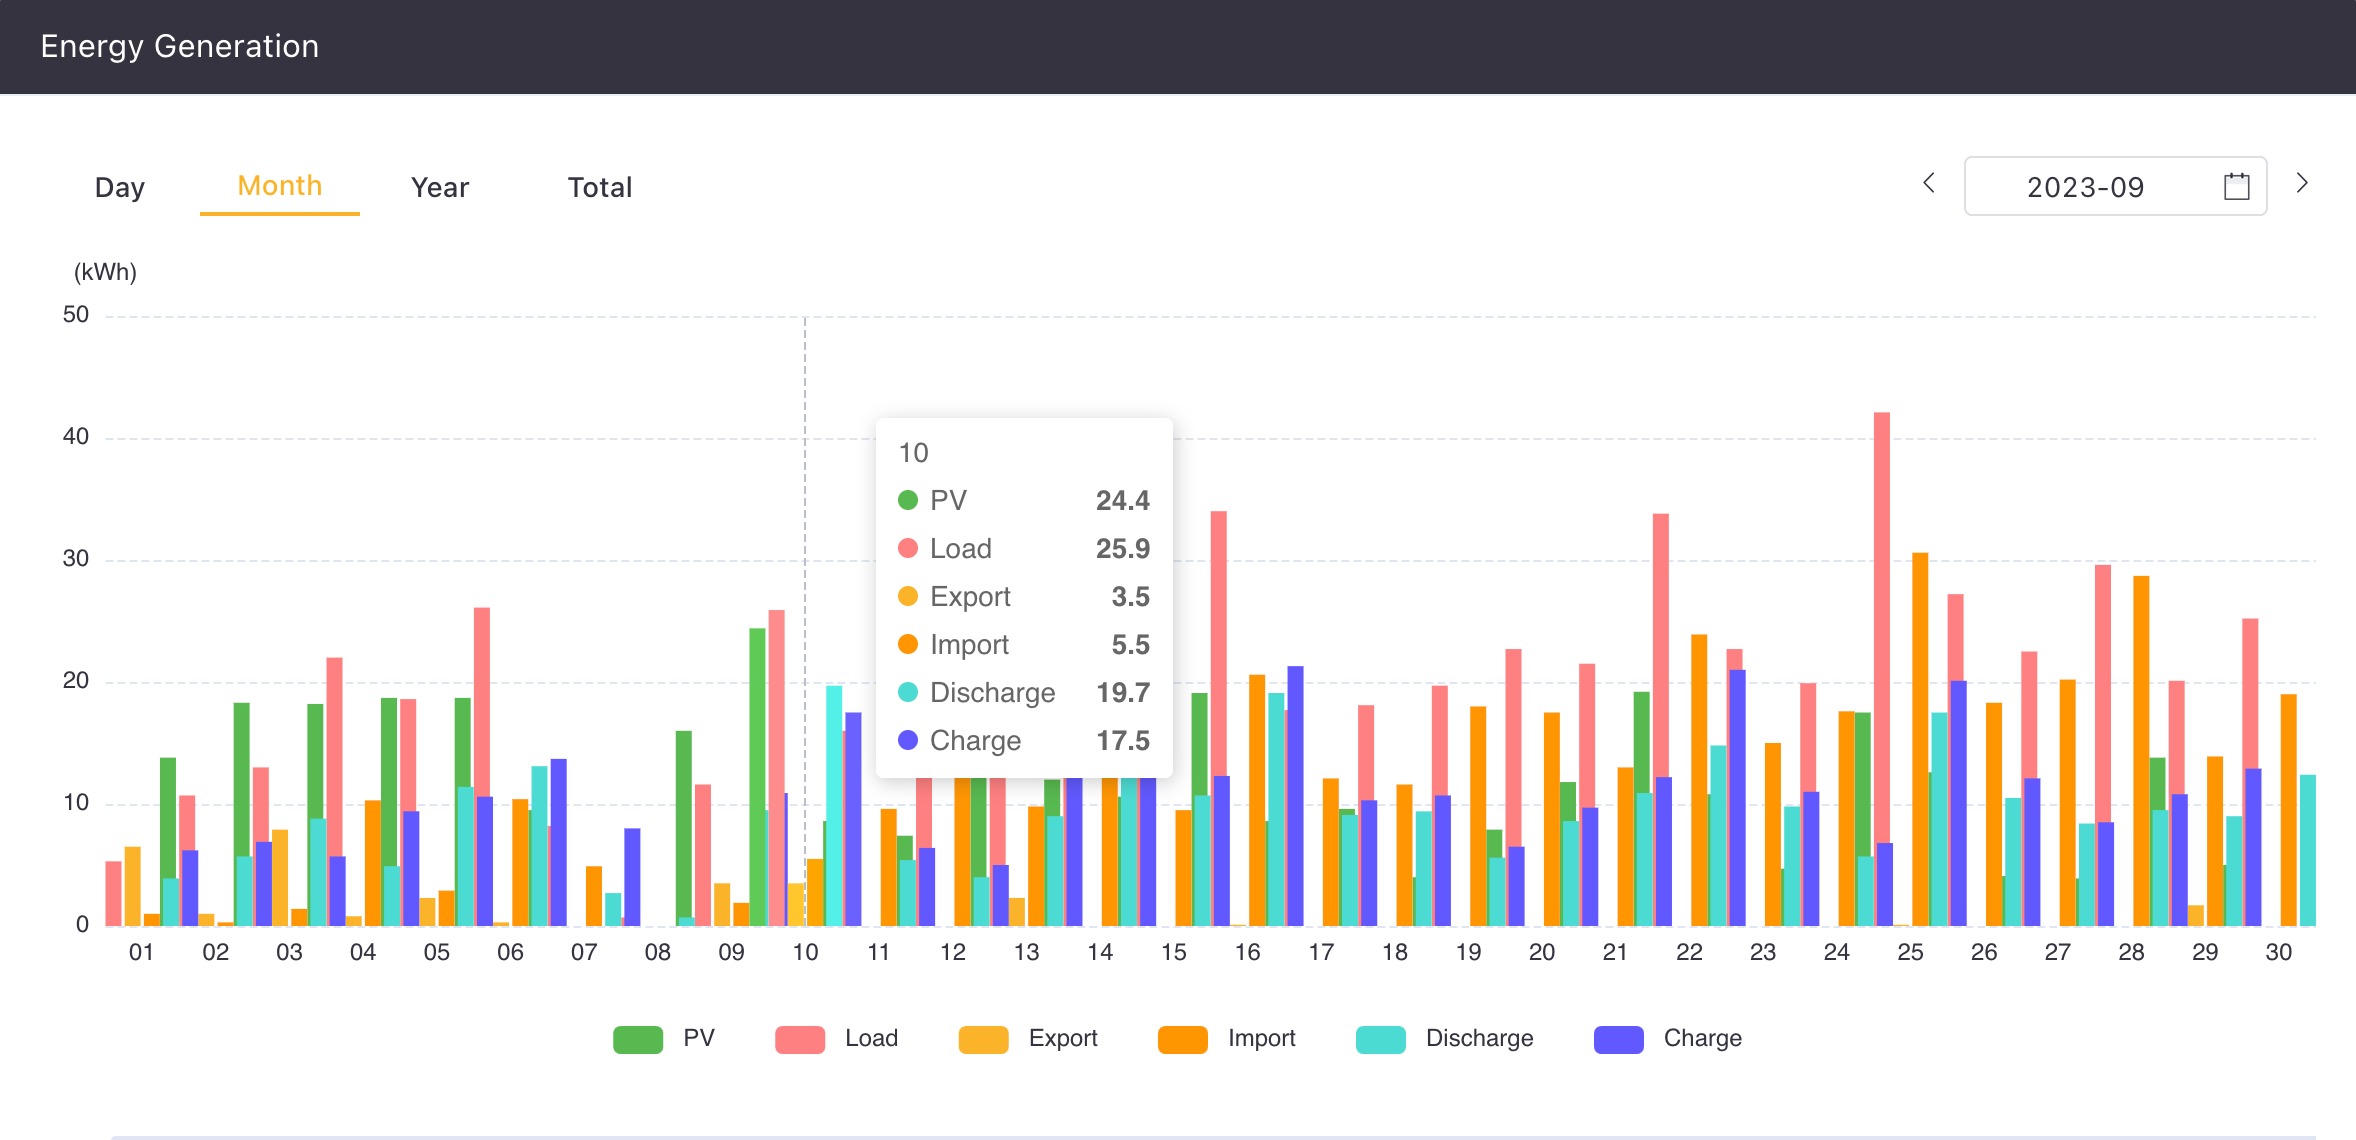Switch to the Total tab
Screen dimensions: 2356x1140
[x=600, y=187]
